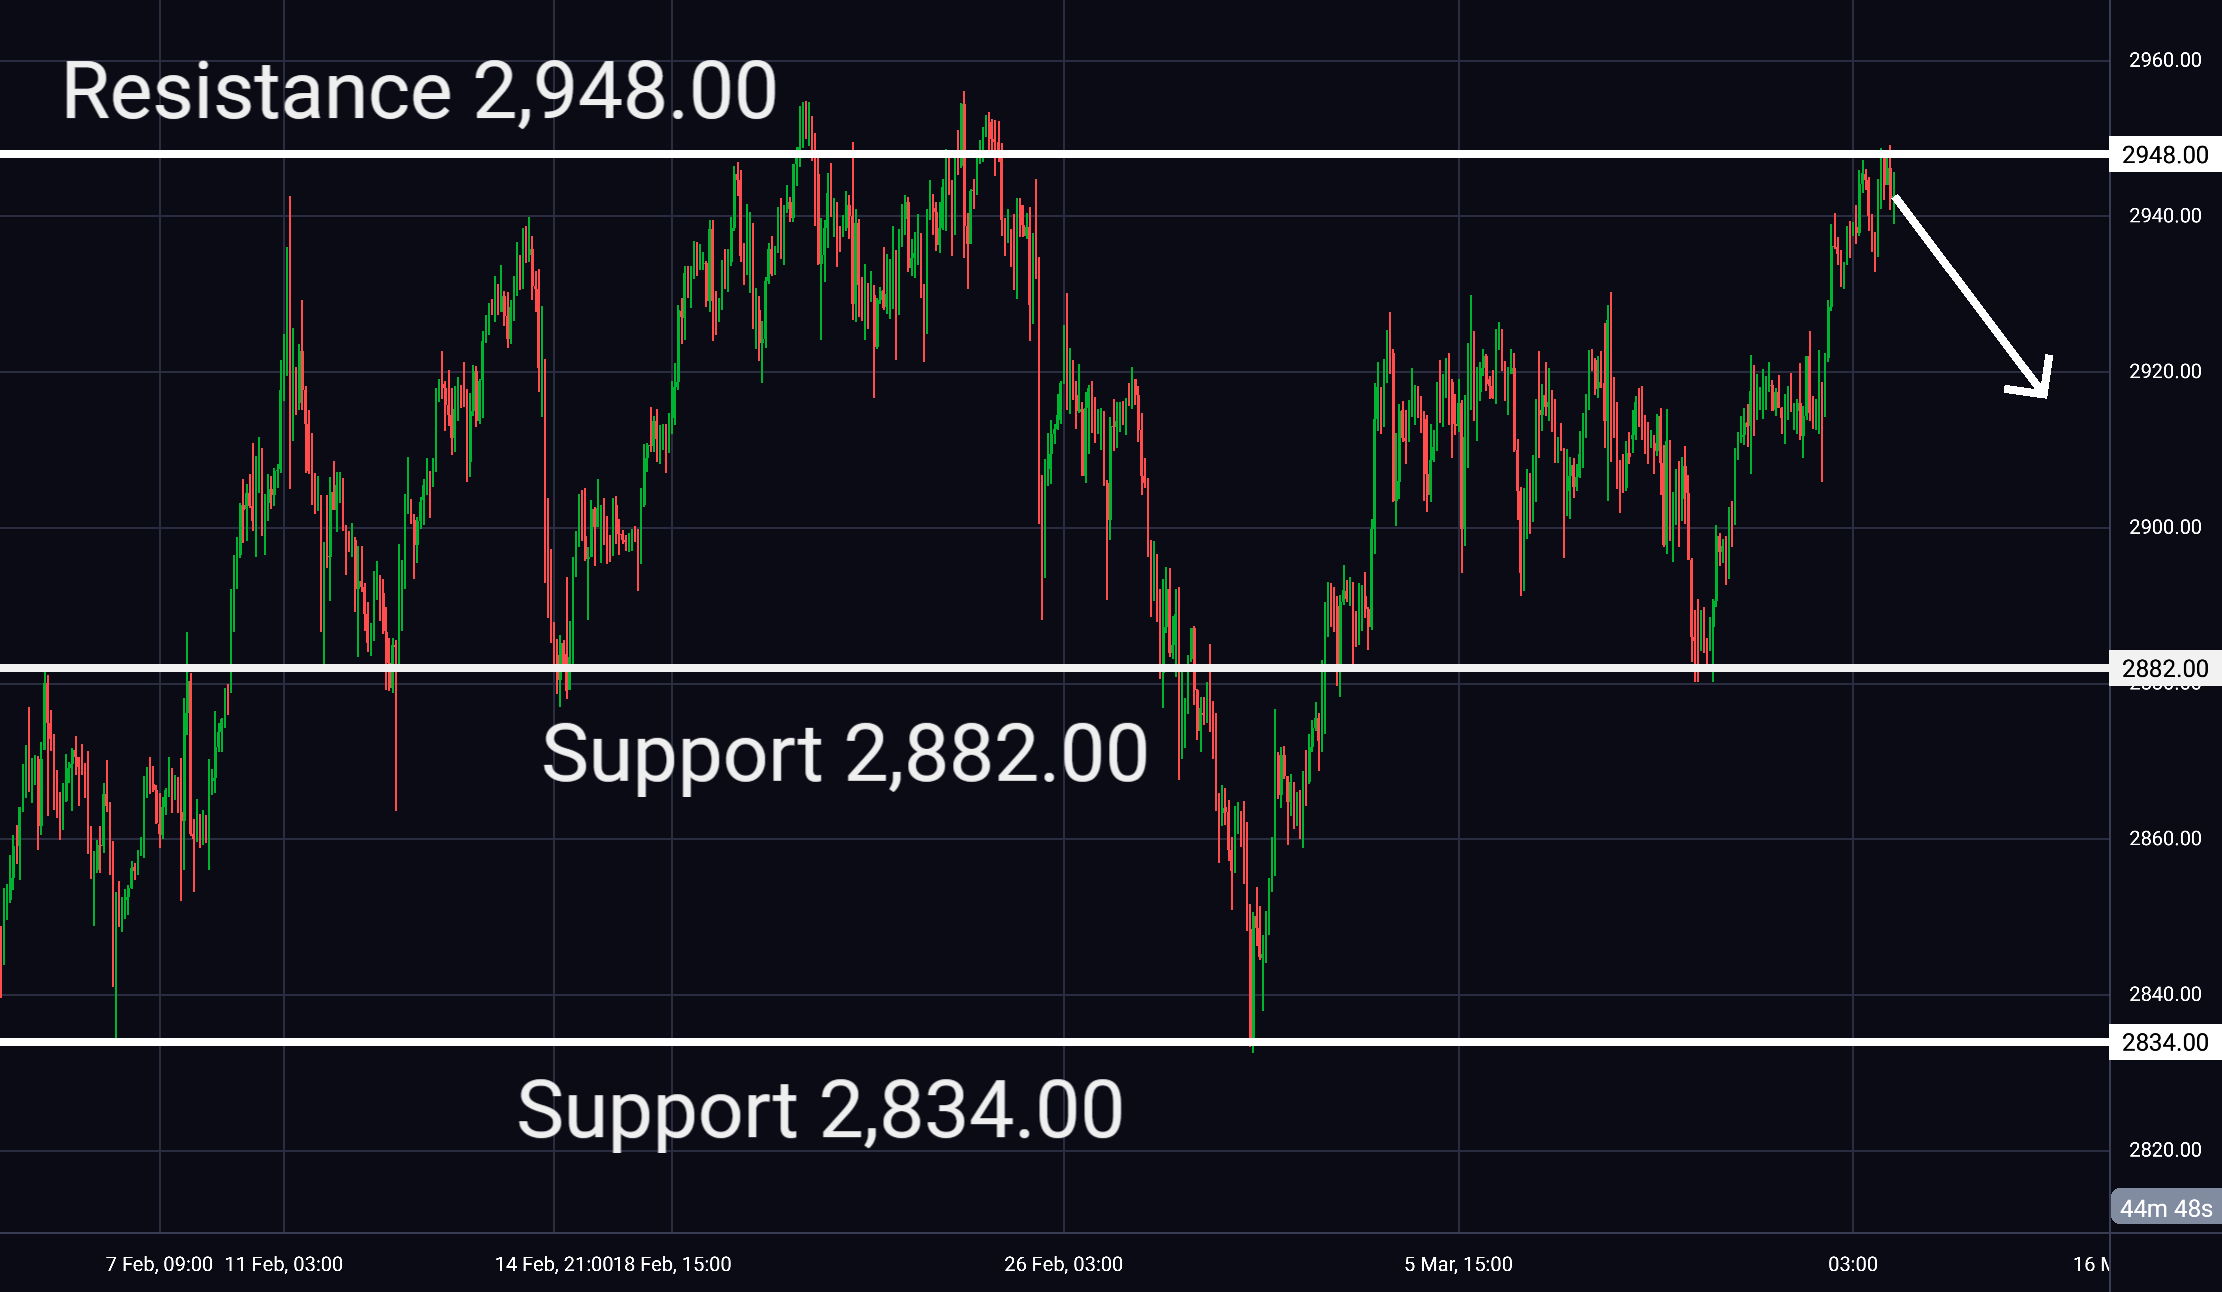Select the horizontal support line at 2882
Screen dimensions: 2222x1292
[1054, 668]
